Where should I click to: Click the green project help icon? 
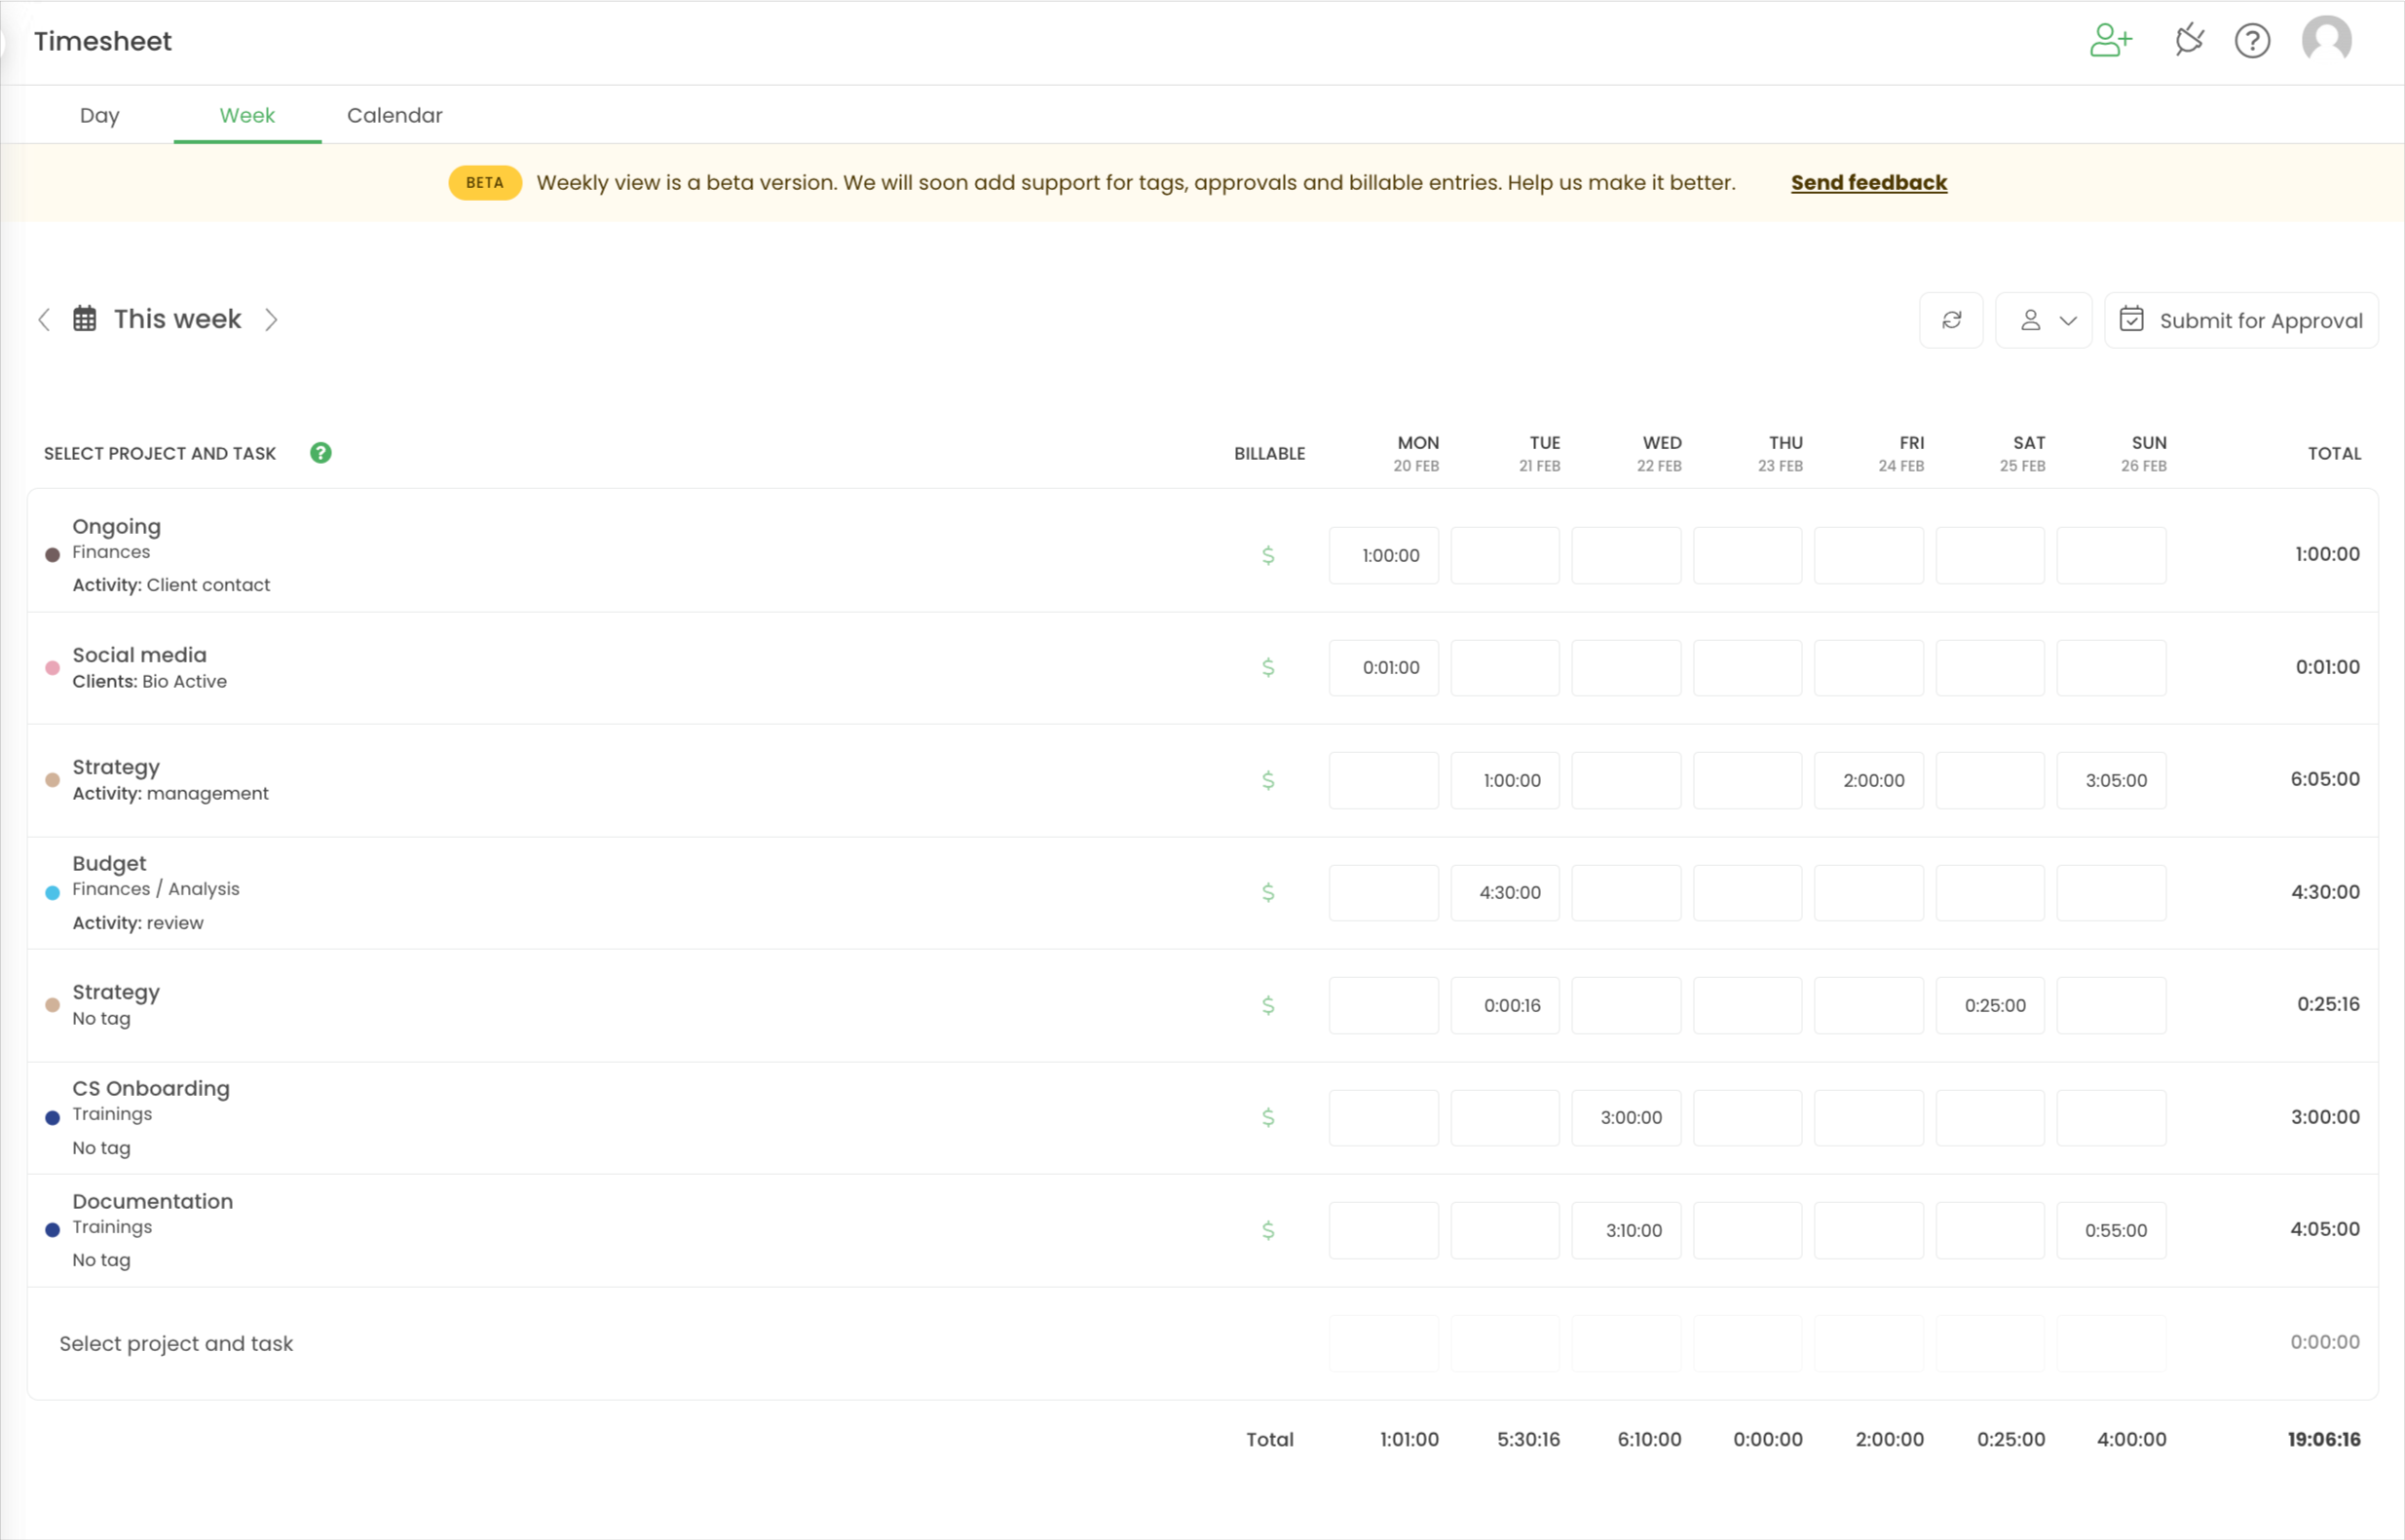[321, 453]
